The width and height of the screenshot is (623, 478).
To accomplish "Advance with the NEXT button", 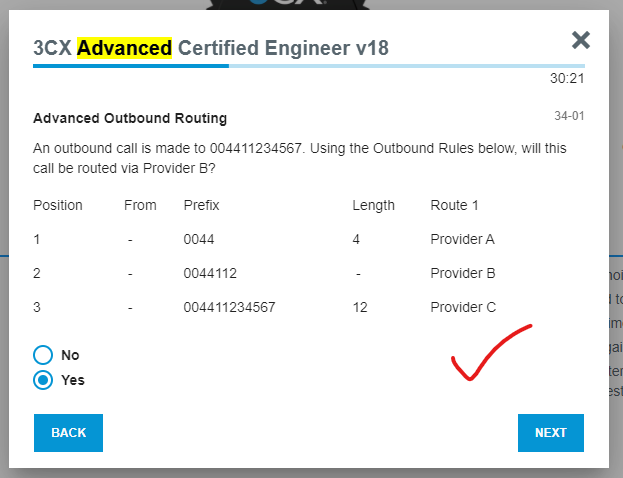I will tap(551, 433).
